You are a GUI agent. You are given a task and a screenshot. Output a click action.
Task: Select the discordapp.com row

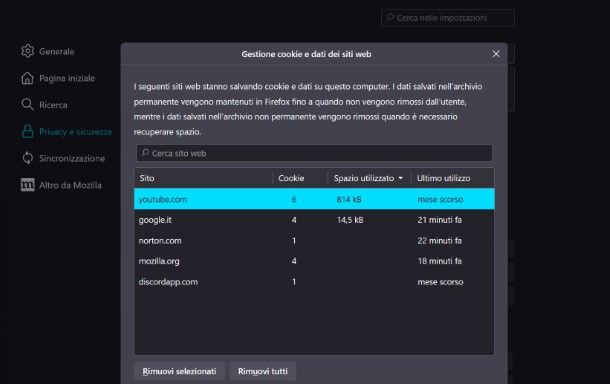[314, 282]
